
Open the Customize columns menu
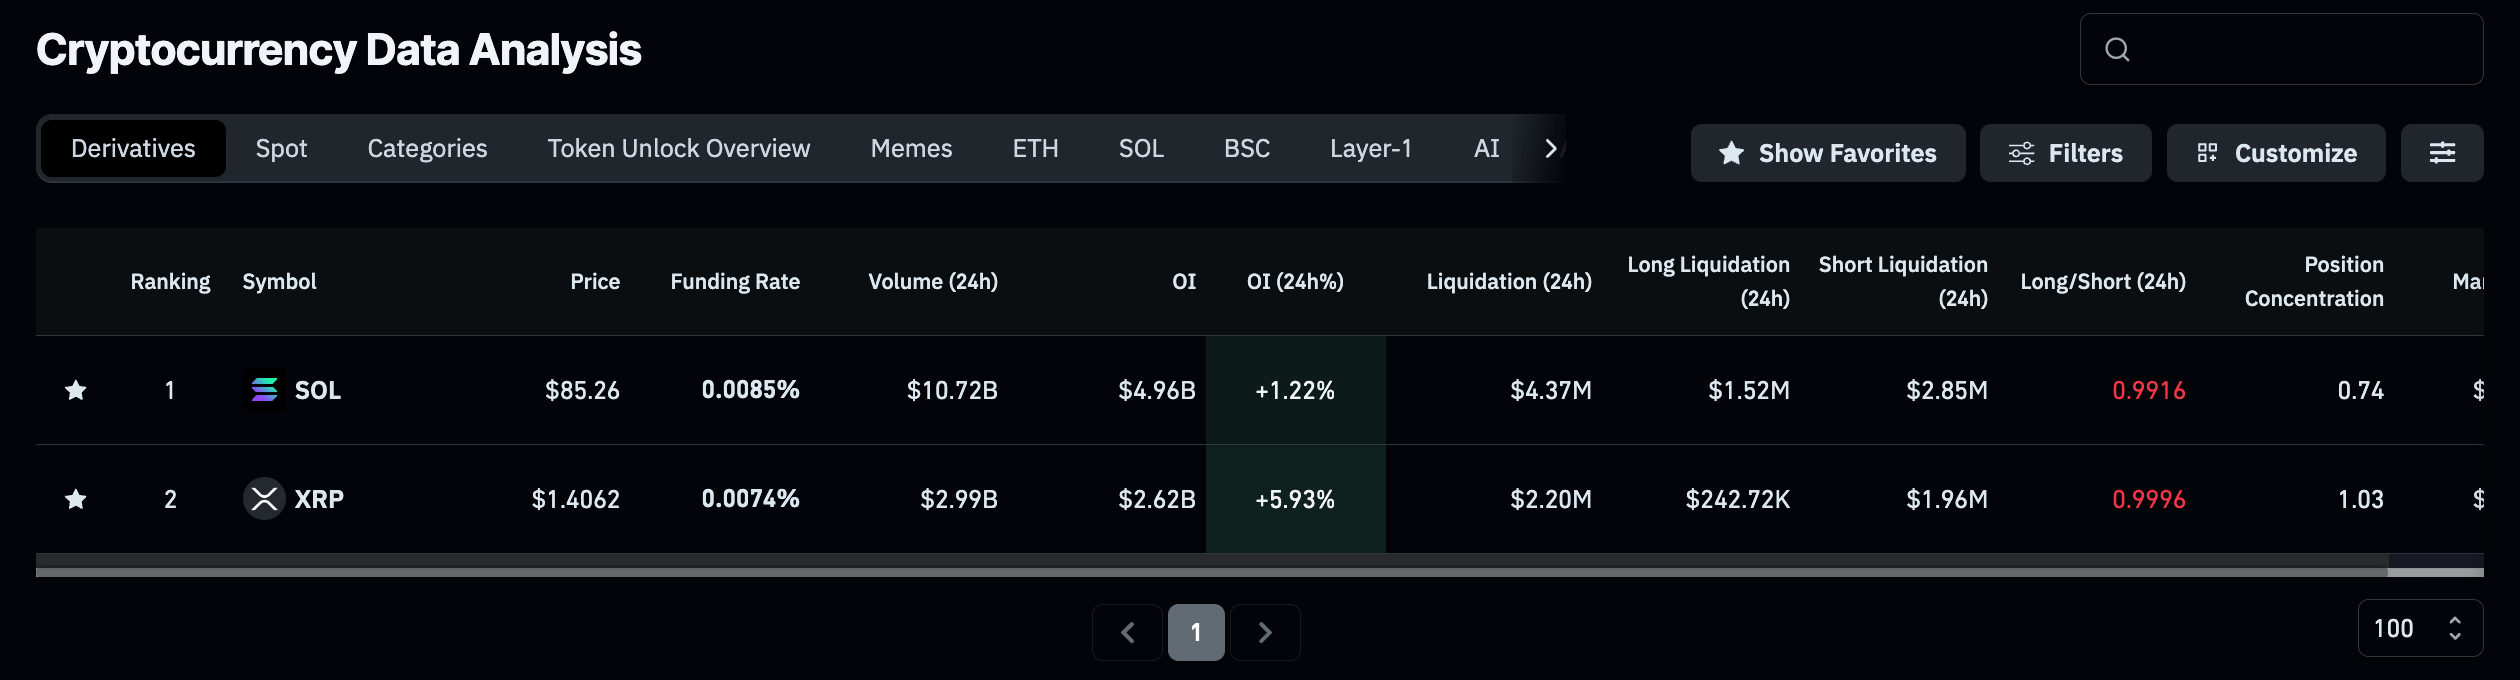pyautogui.click(x=2275, y=153)
